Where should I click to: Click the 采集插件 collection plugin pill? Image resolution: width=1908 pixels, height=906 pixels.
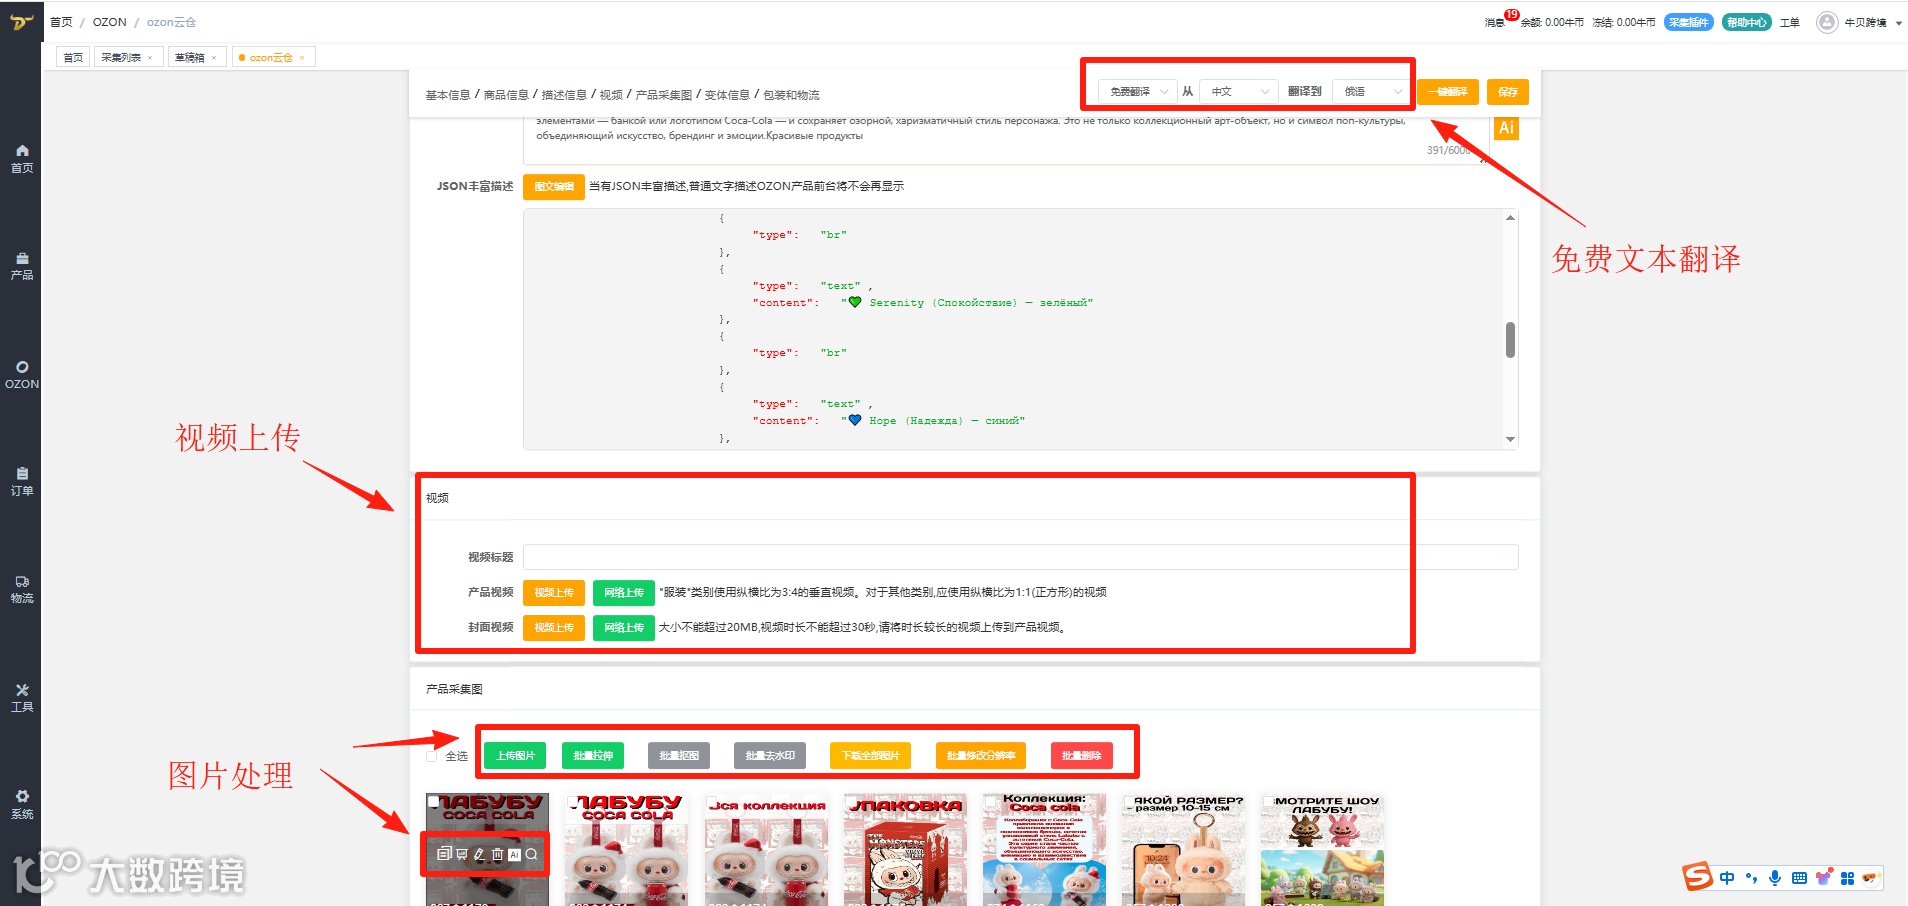click(1689, 22)
